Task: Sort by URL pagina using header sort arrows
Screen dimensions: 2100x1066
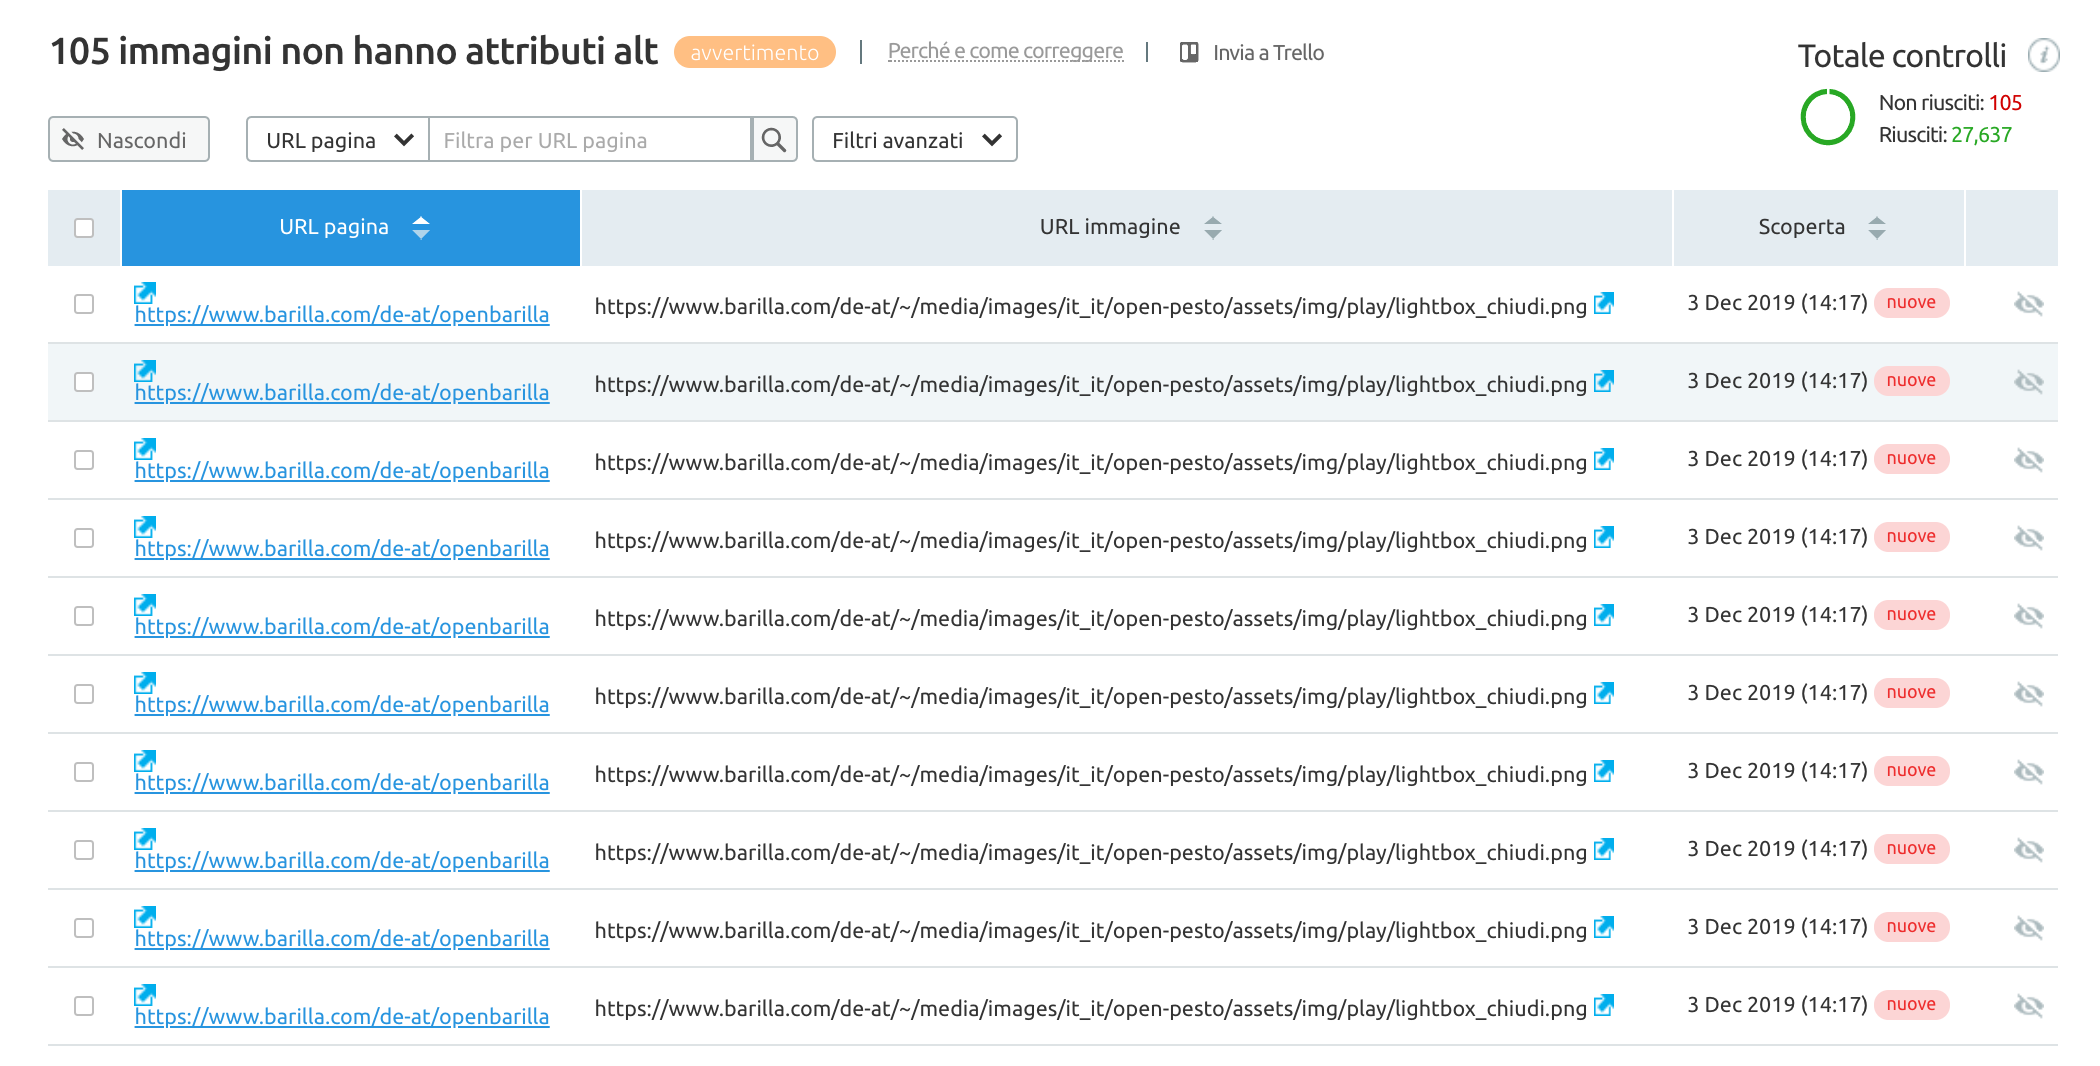Action: pyautogui.click(x=421, y=228)
